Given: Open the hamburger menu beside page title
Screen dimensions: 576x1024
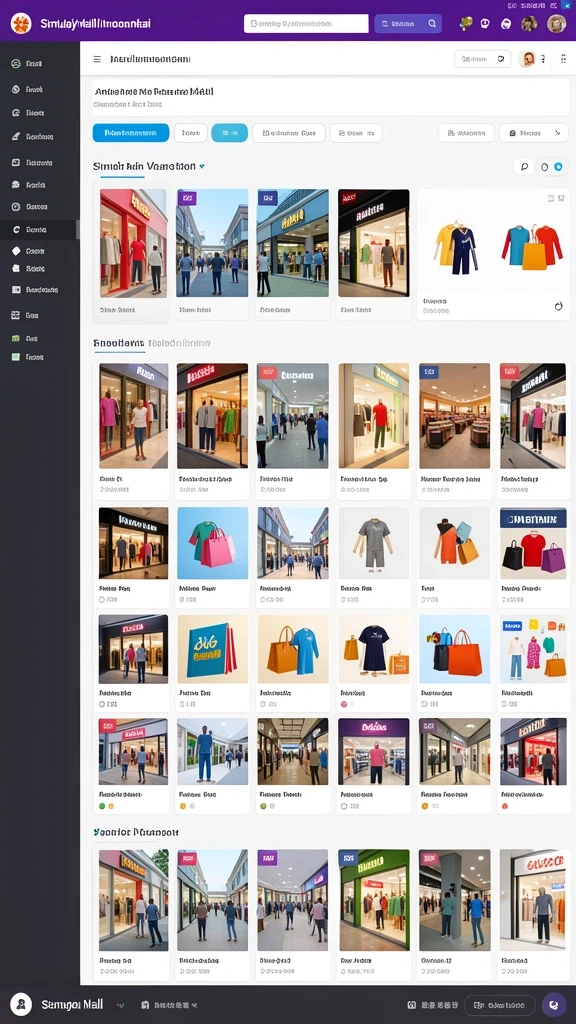Looking at the screenshot, I should 97,59.
